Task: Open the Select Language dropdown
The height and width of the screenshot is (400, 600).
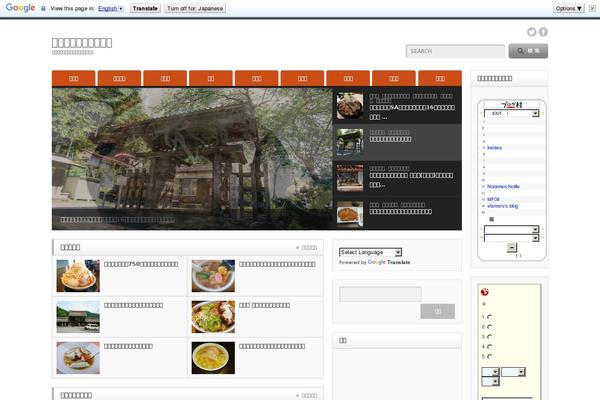Action: point(370,252)
